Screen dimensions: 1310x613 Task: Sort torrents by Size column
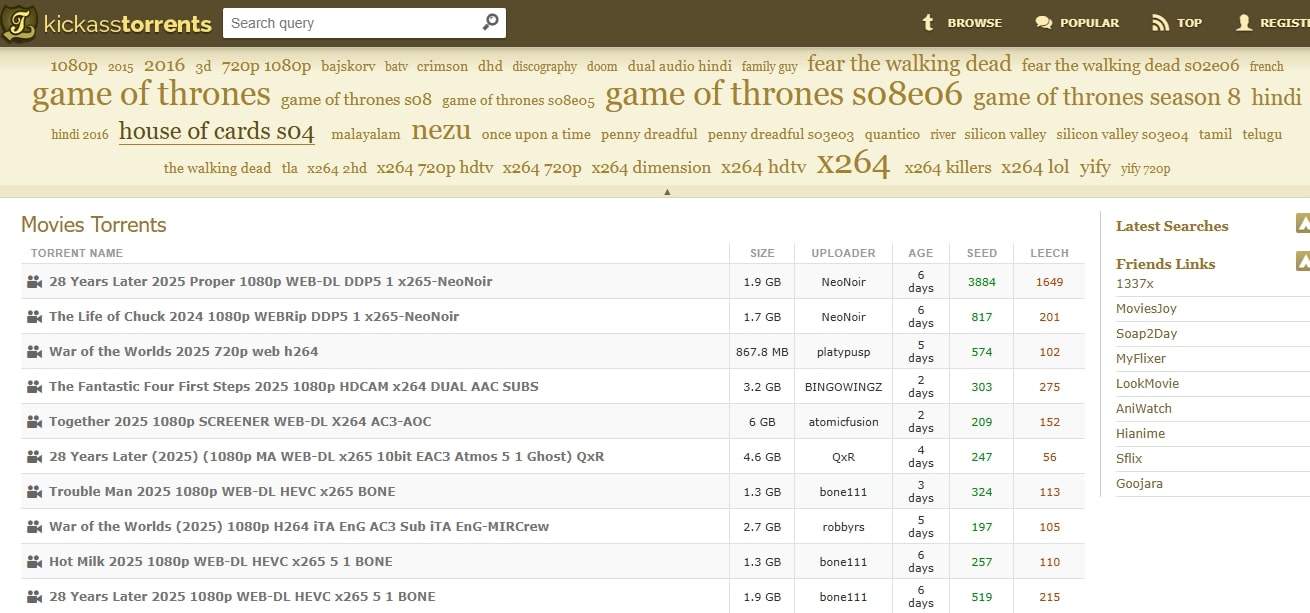coord(762,253)
